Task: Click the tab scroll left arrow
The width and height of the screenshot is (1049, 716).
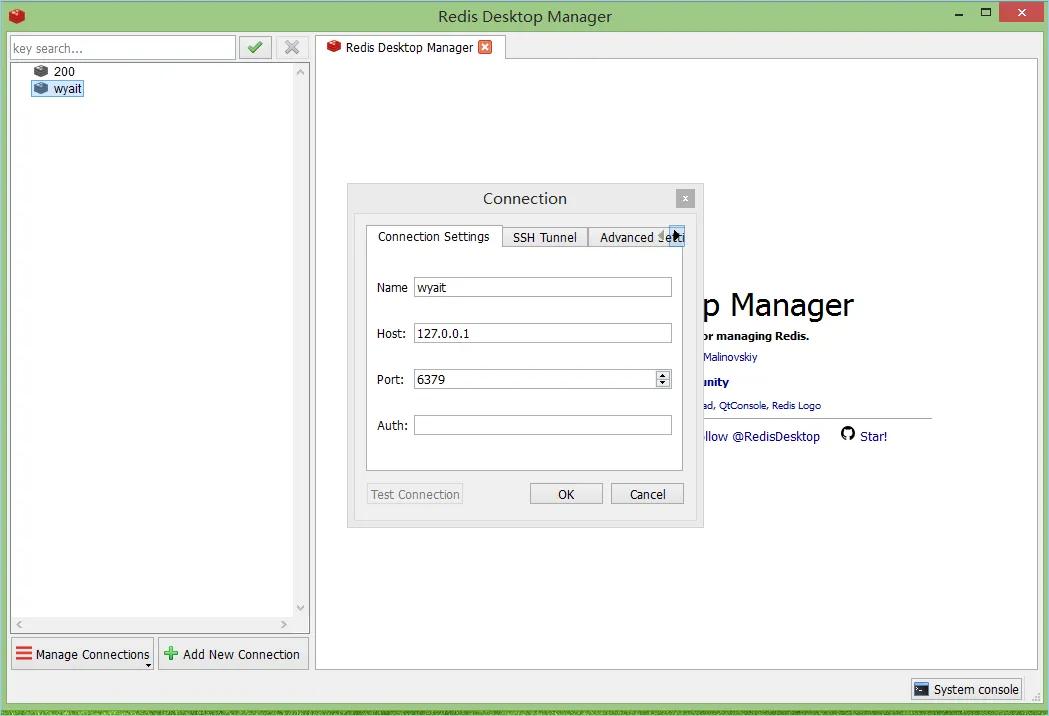Action: pyautogui.click(x=662, y=236)
